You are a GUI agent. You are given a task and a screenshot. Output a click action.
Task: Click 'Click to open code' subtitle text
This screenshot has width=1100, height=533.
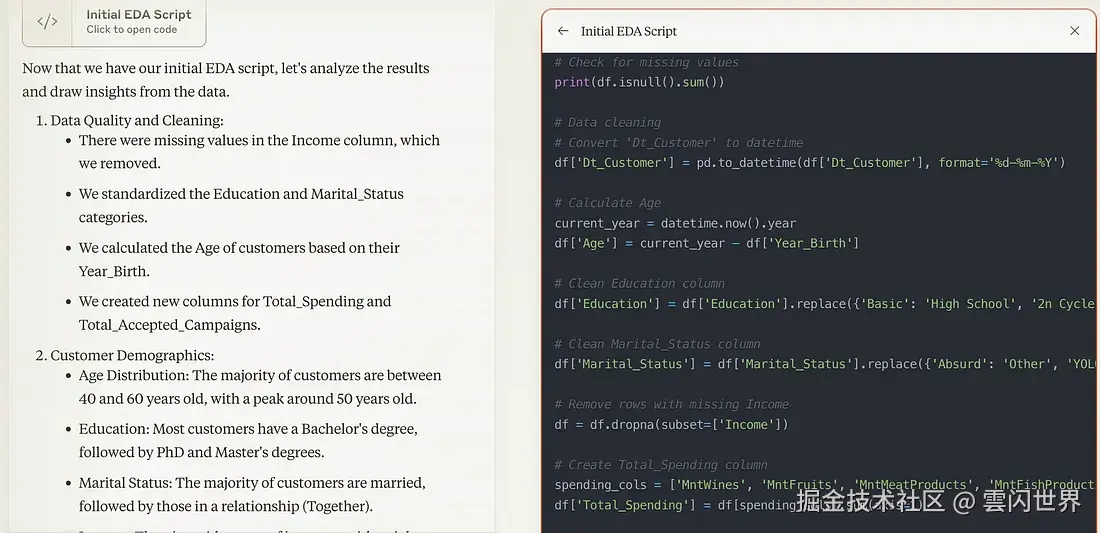(x=132, y=29)
